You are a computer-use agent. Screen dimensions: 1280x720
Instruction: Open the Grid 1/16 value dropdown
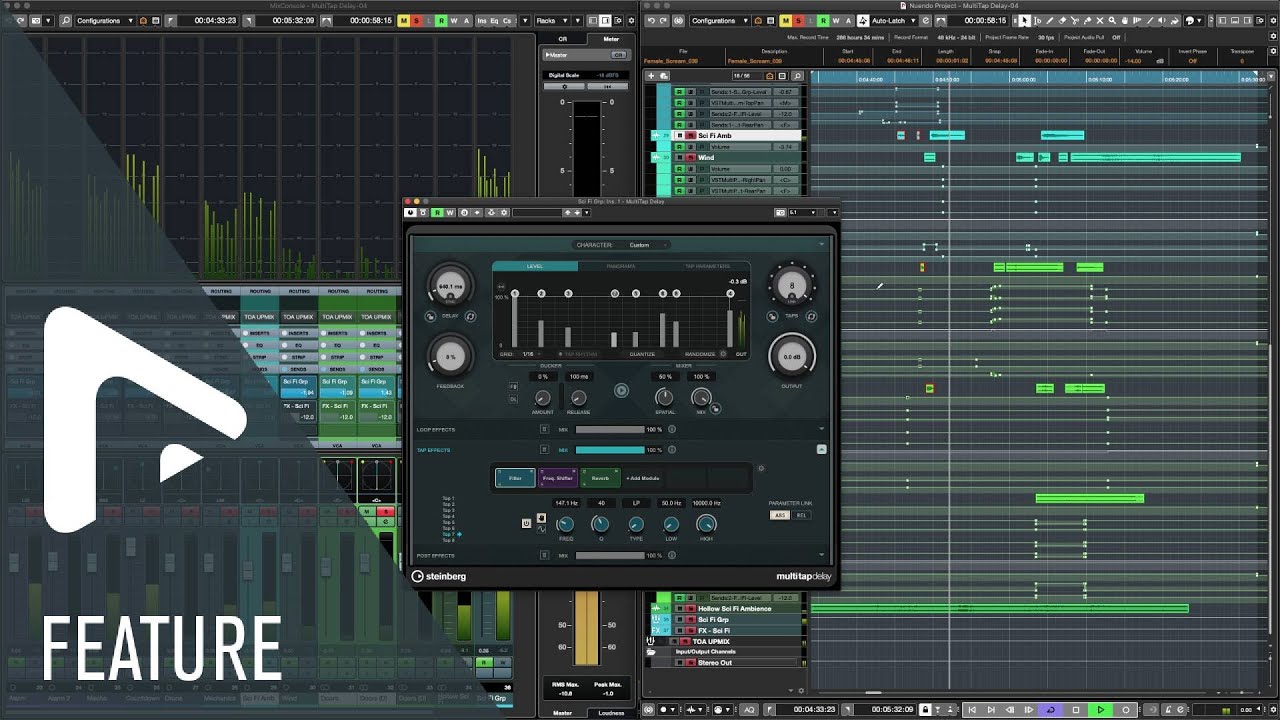[x=531, y=354]
